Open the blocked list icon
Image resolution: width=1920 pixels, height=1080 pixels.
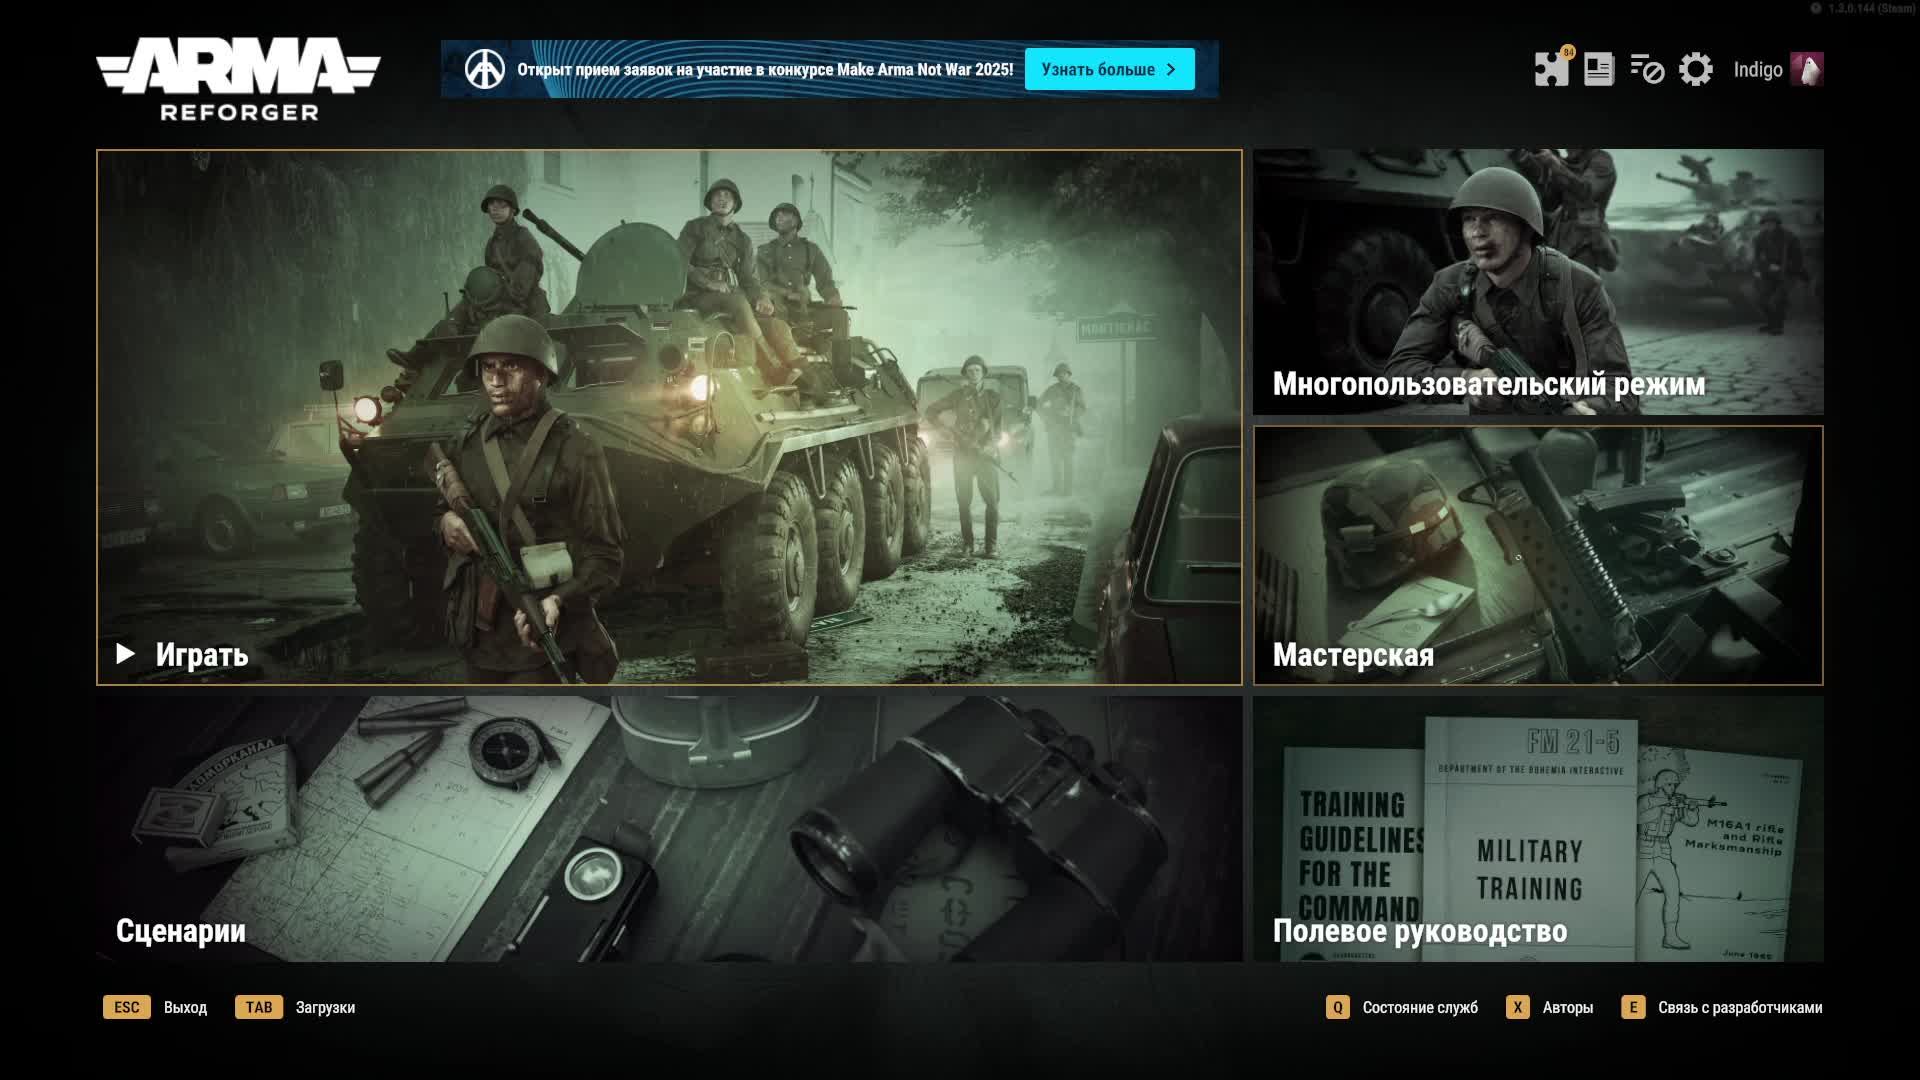[x=1646, y=69]
